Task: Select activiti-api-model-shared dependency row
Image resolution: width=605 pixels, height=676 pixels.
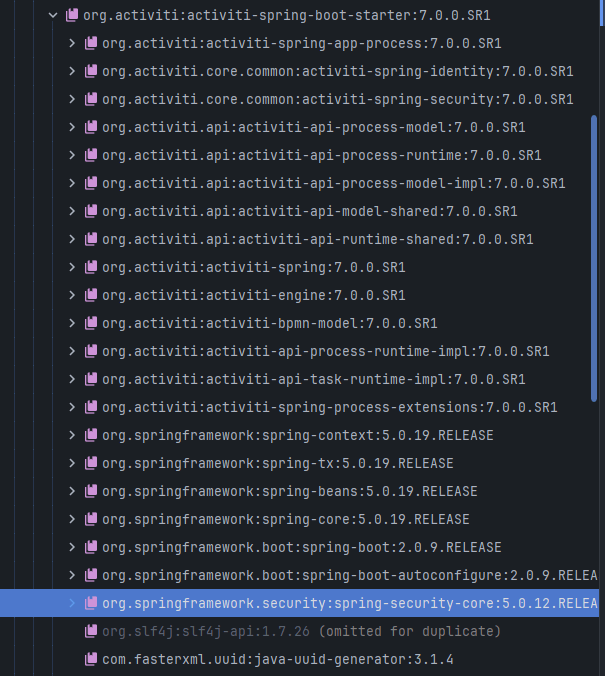Action: (309, 212)
